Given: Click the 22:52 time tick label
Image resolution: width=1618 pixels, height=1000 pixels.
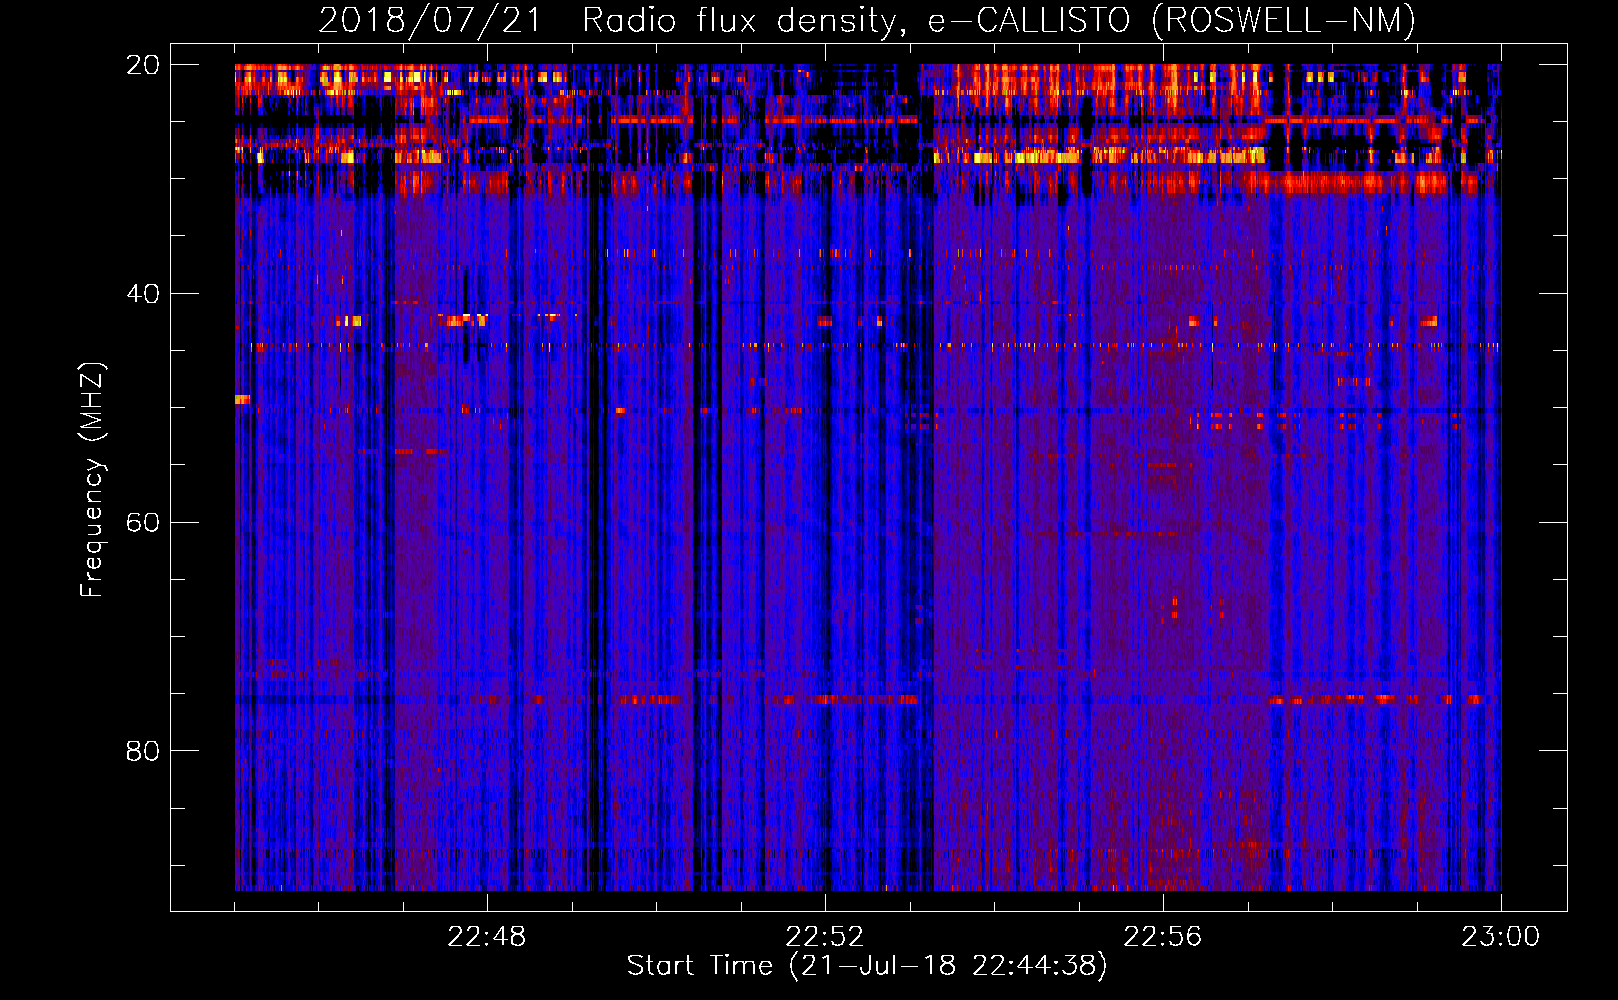Looking at the screenshot, I should pos(825,937).
